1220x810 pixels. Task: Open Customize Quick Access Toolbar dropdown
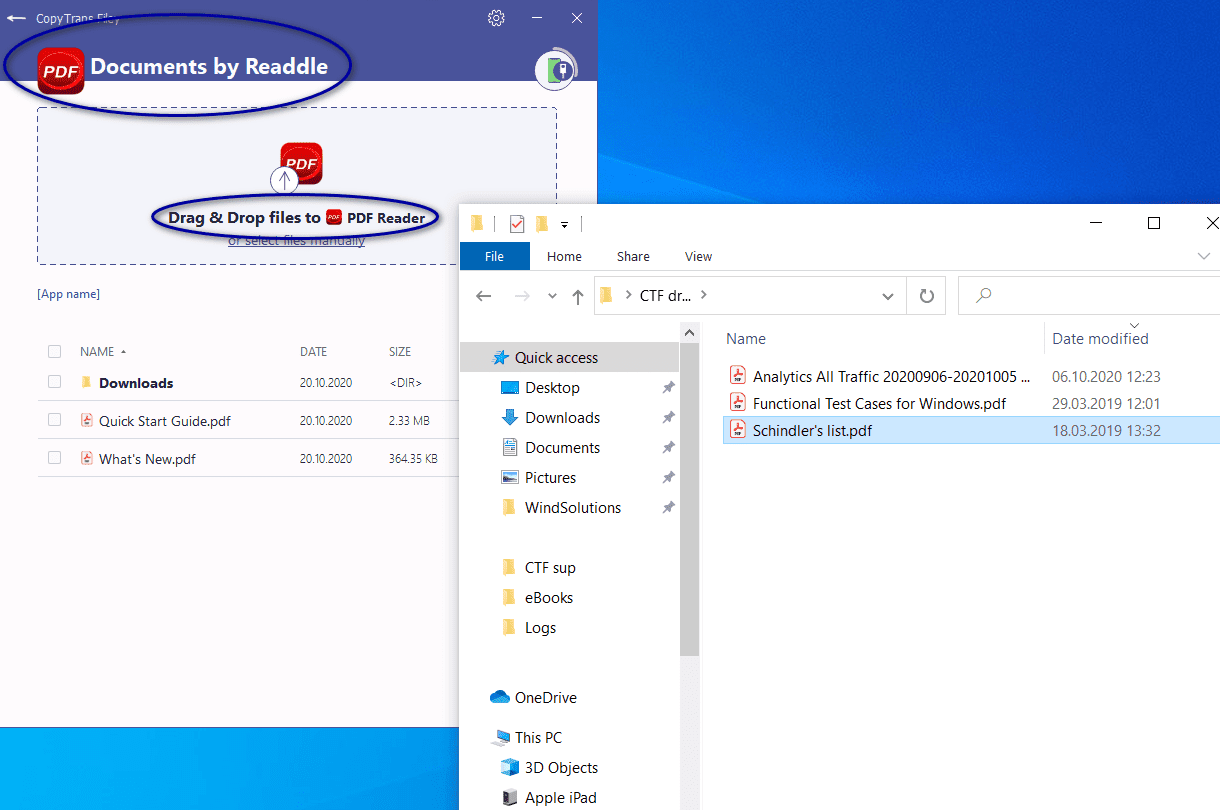(565, 224)
